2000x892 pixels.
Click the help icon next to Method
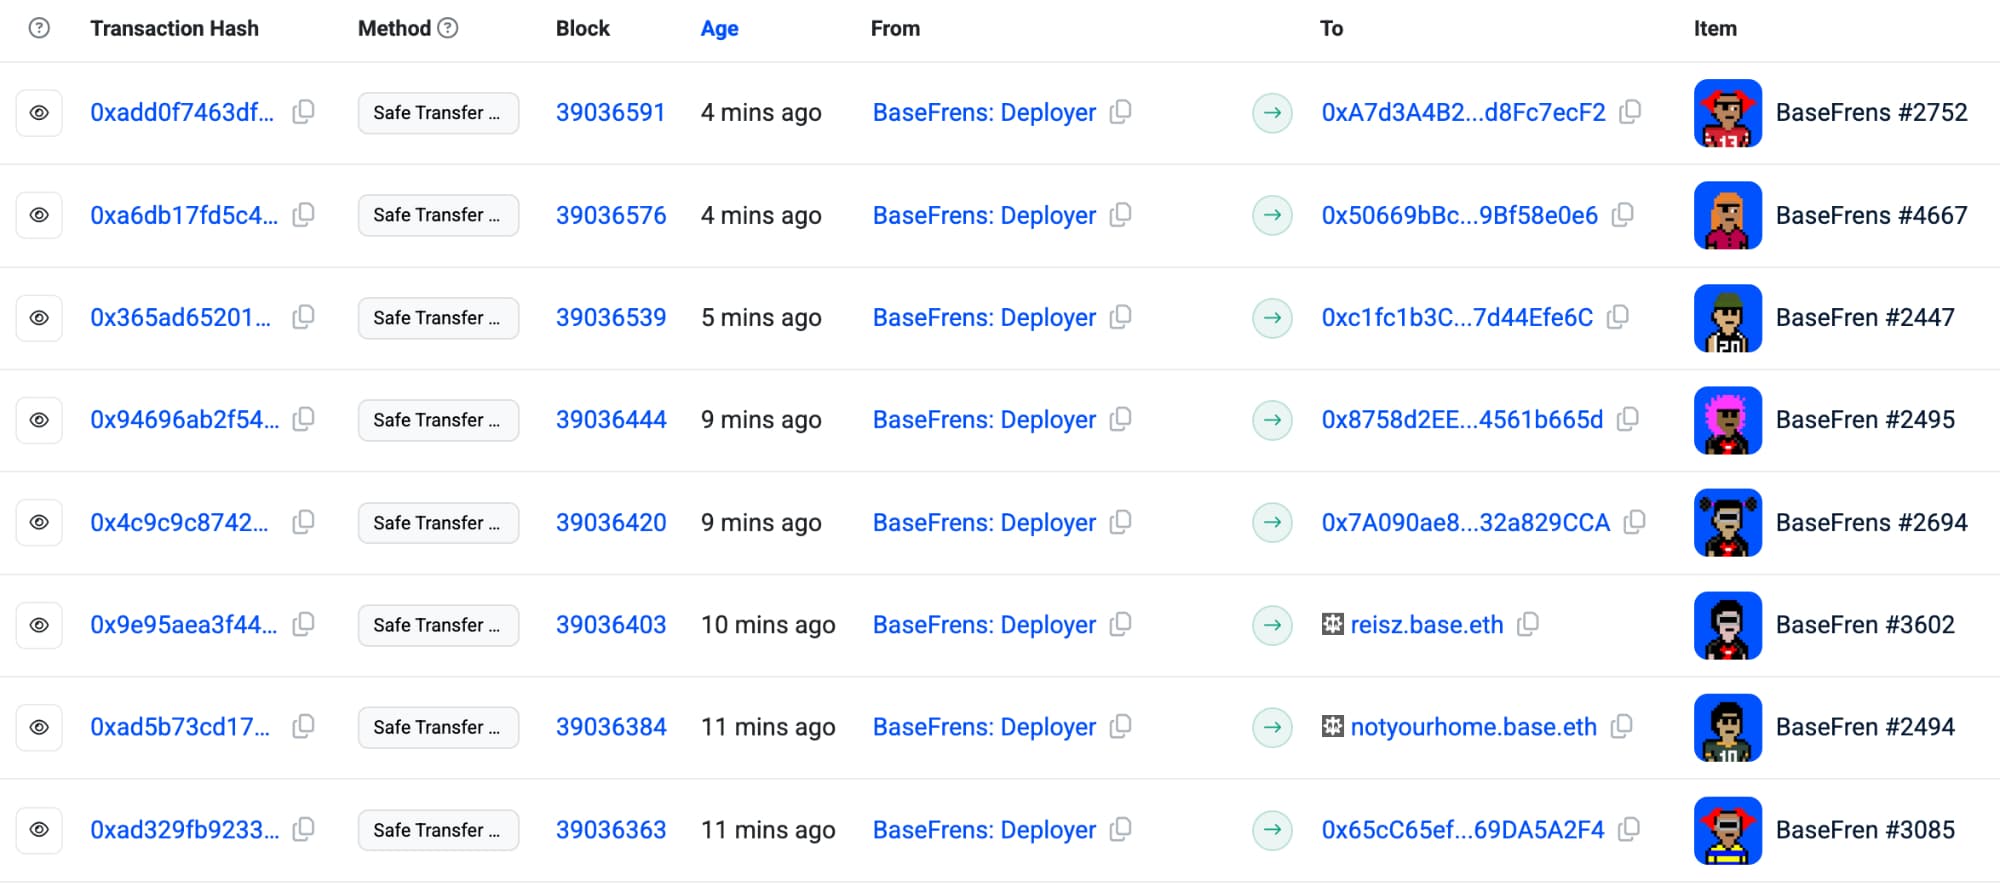point(449,28)
